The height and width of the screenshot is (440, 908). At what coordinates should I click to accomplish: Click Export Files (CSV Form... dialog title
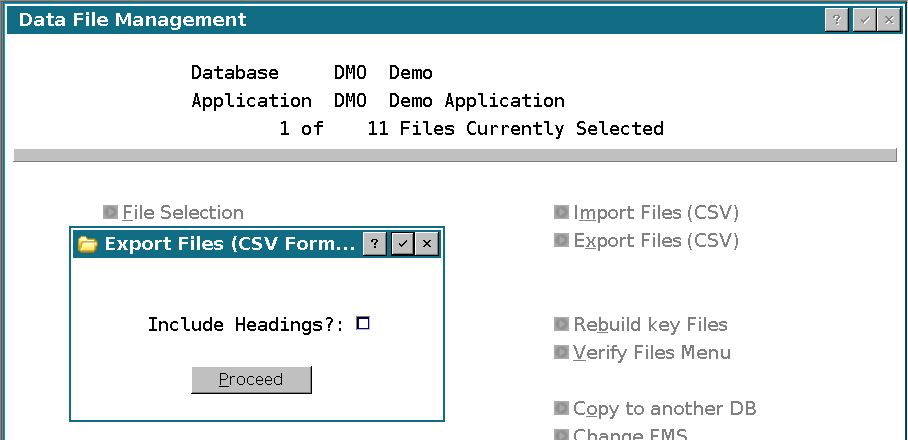[x=230, y=244]
